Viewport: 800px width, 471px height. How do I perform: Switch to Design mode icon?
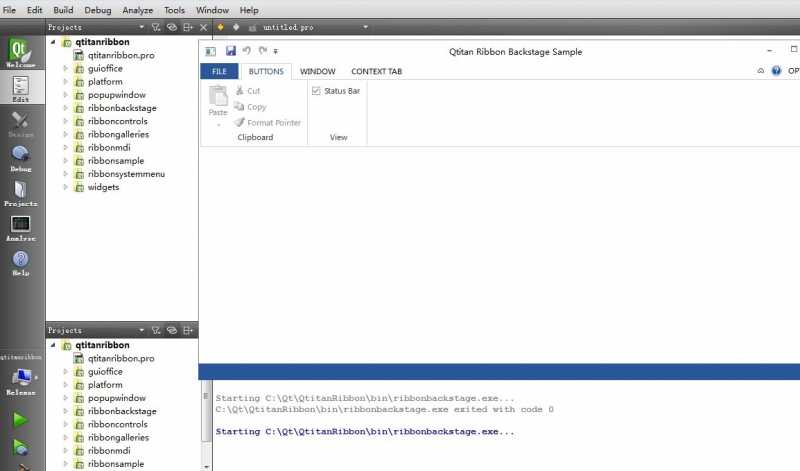[20, 125]
